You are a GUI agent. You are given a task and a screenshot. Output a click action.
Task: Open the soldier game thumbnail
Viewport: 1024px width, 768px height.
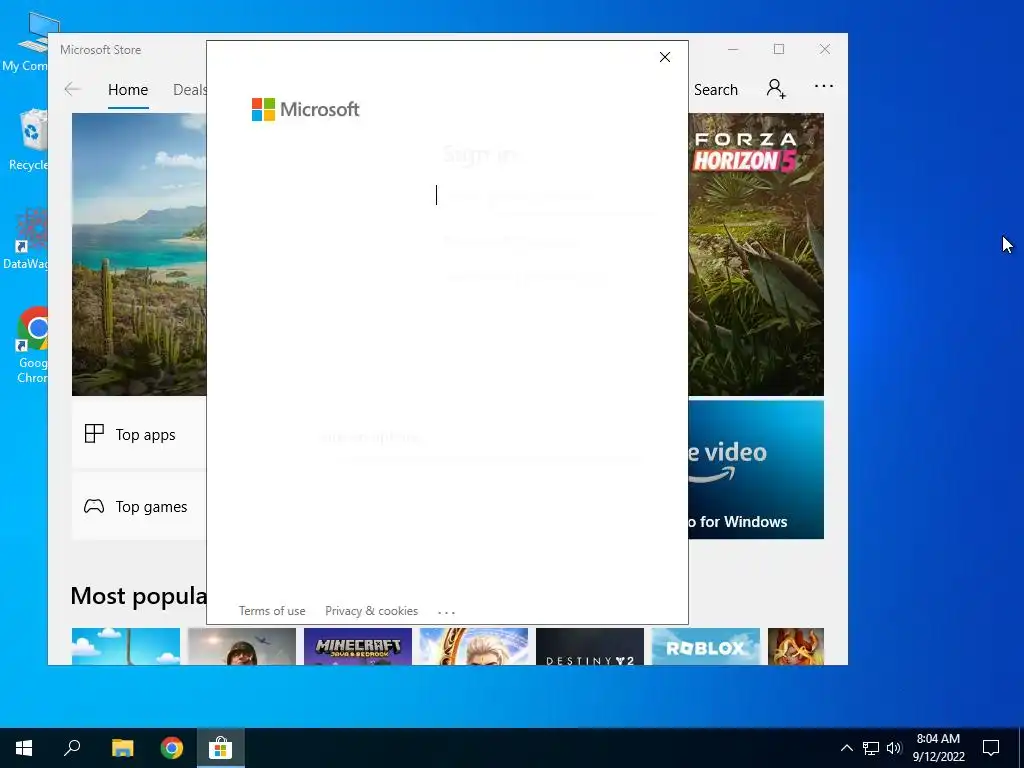[242, 647]
